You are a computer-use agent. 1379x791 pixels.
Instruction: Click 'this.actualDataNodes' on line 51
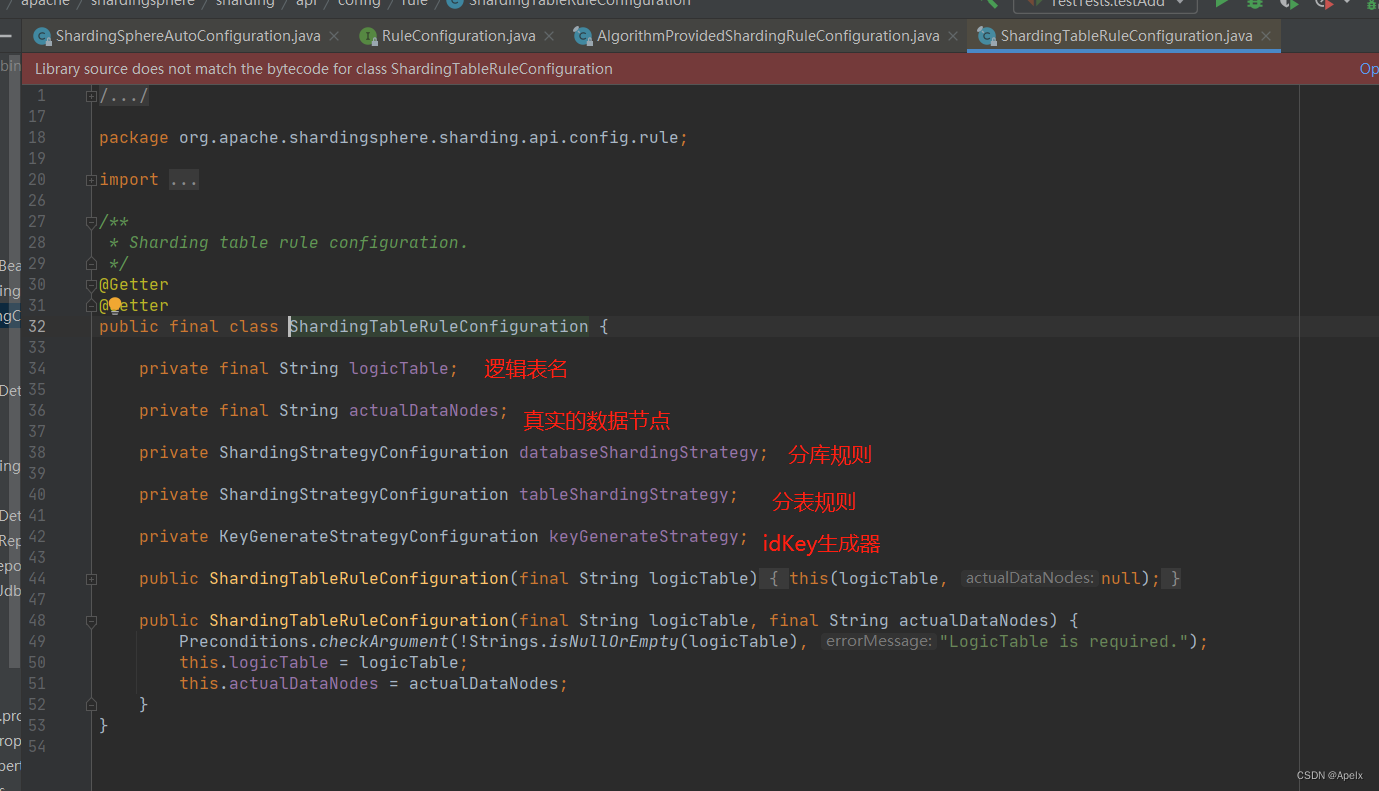click(279, 684)
